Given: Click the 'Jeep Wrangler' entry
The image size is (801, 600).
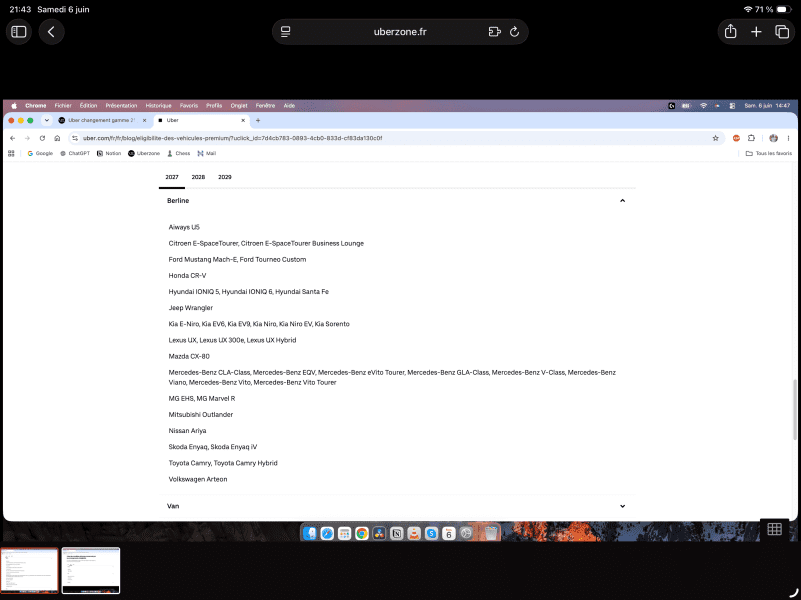Looking at the screenshot, I should [x=191, y=308].
